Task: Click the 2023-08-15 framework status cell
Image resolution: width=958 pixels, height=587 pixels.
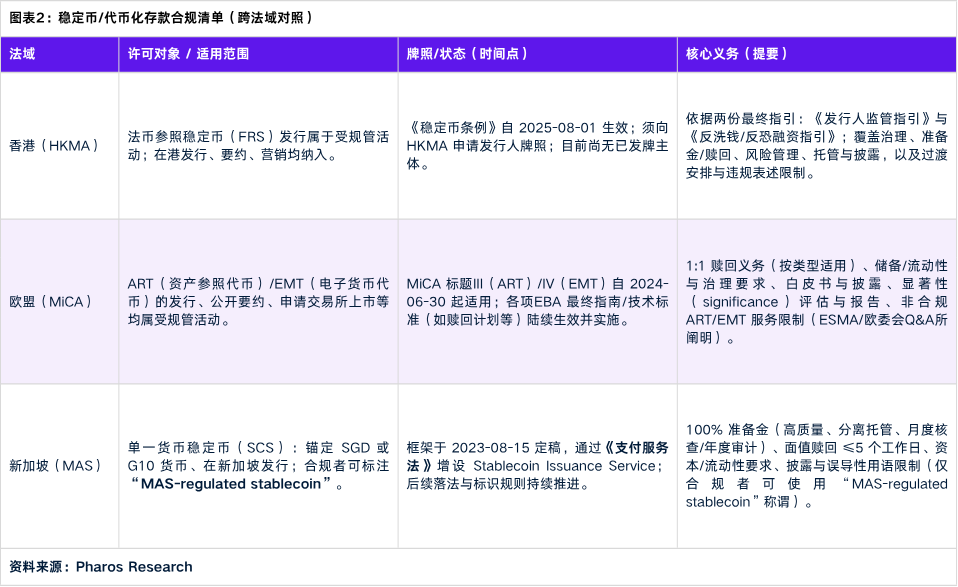Action: 538,465
